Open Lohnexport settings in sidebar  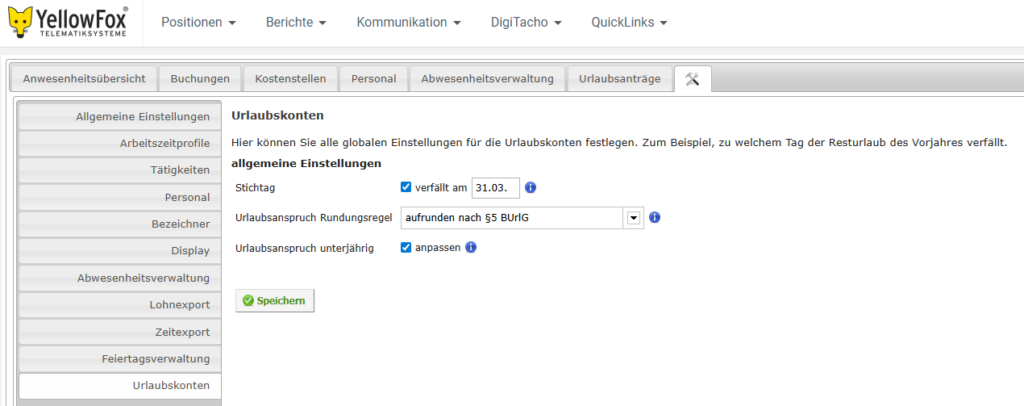(119, 305)
